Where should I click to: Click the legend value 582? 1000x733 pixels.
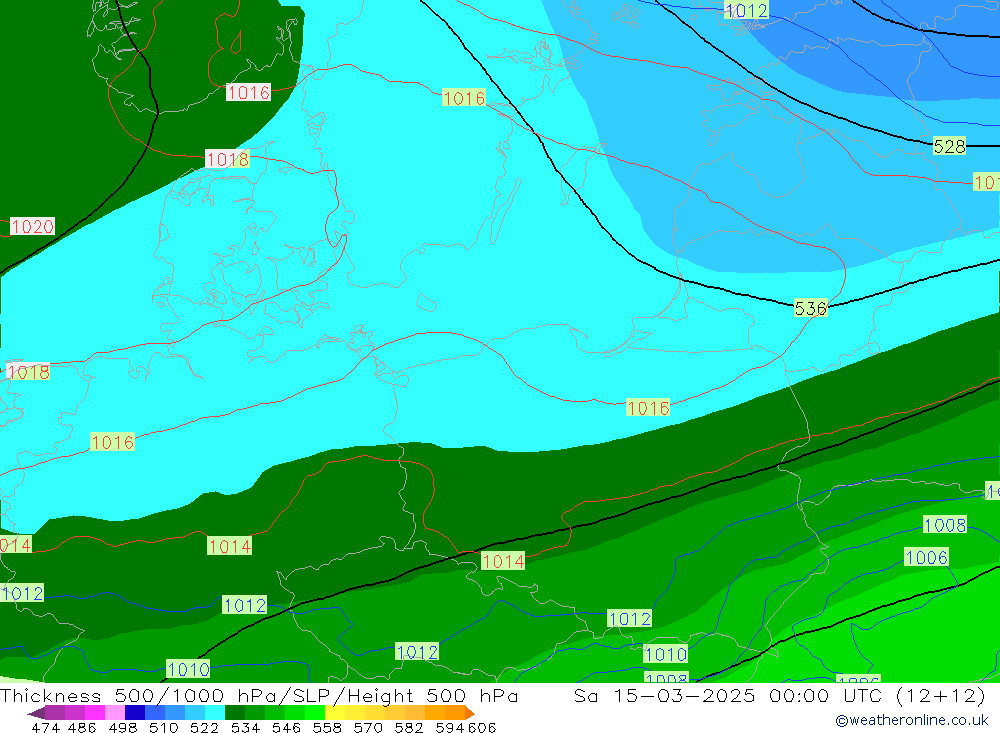tap(409, 727)
